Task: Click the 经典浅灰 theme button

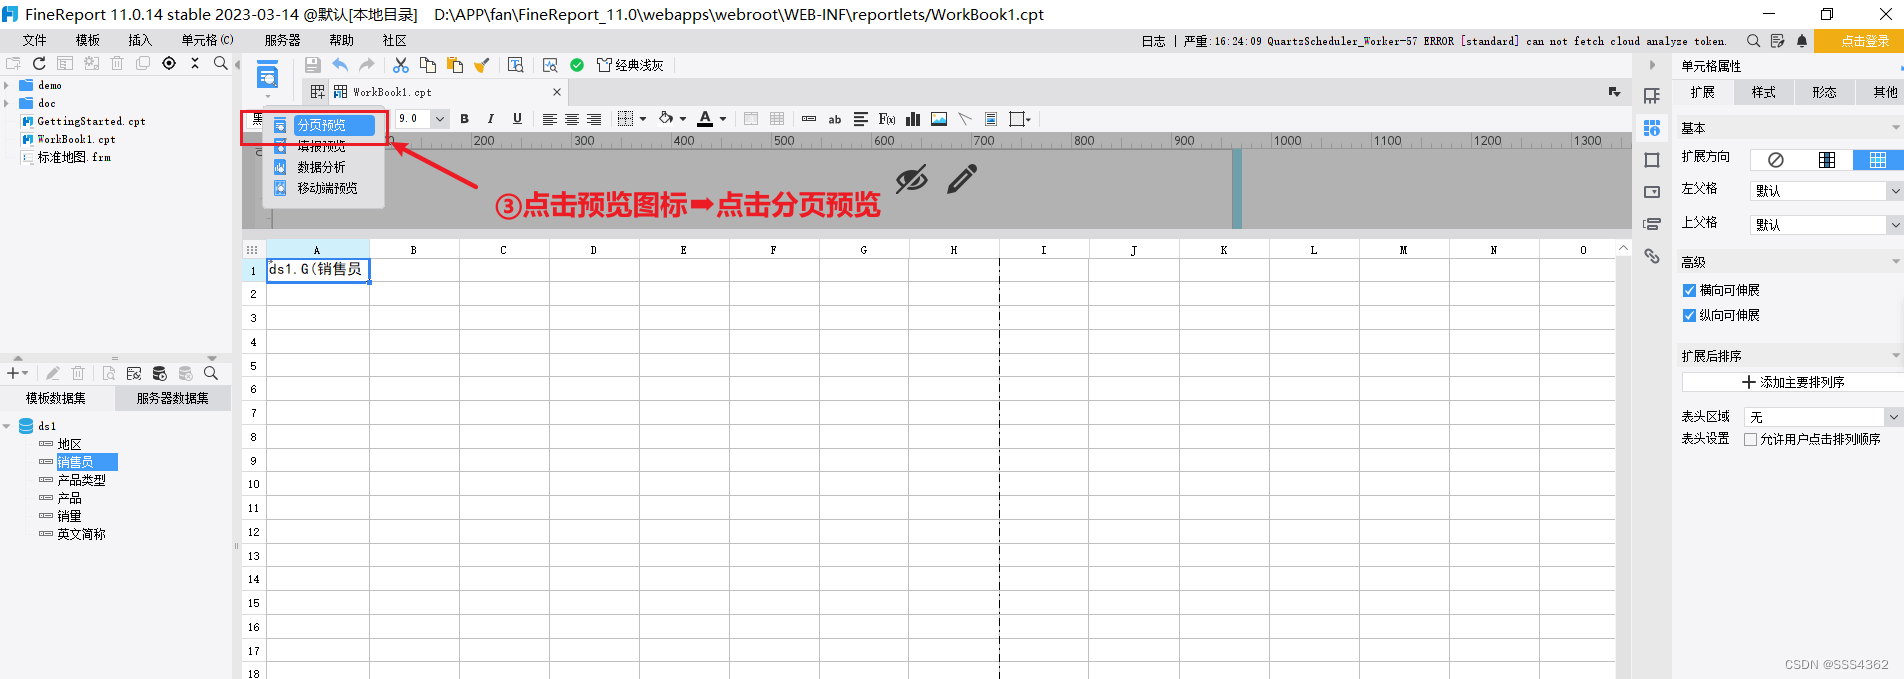Action: 630,65
